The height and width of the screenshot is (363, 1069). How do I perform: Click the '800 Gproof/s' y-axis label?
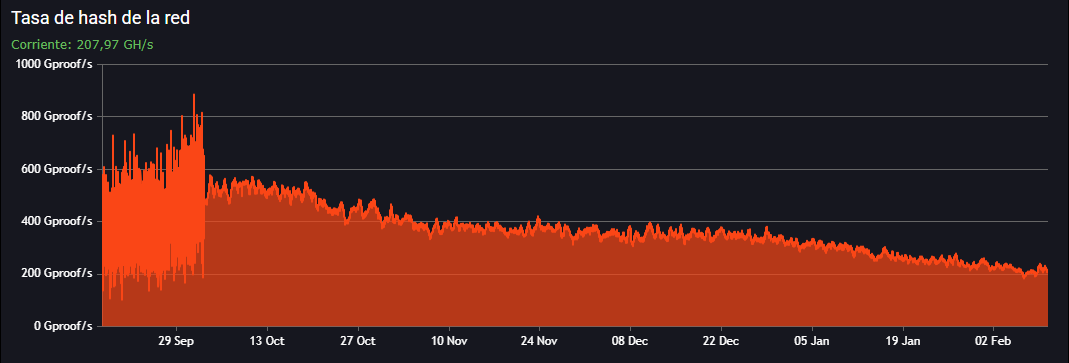pyautogui.click(x=56, y=117)
